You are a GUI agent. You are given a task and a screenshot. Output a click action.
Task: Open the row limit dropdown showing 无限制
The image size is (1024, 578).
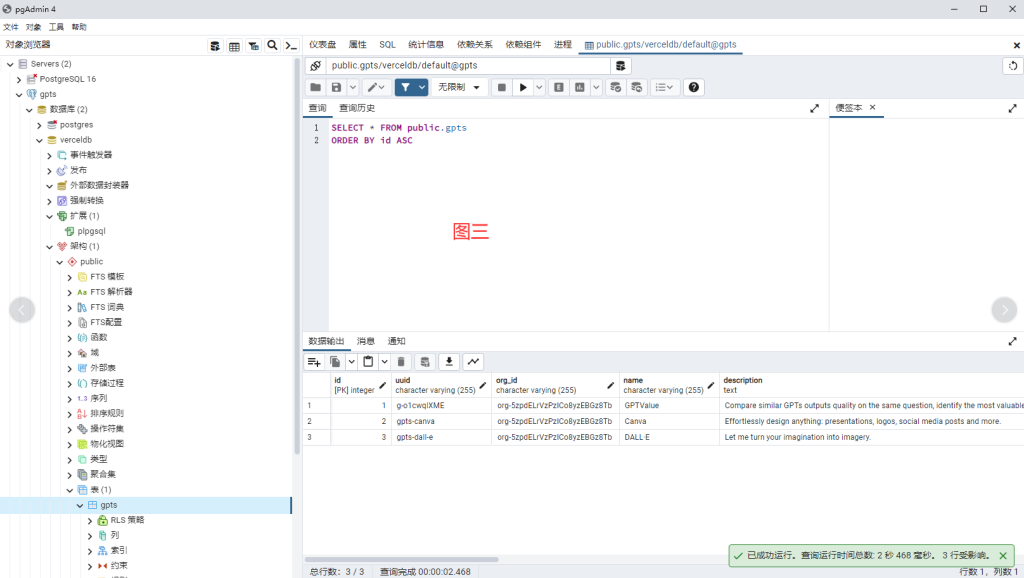pos(460,87)
